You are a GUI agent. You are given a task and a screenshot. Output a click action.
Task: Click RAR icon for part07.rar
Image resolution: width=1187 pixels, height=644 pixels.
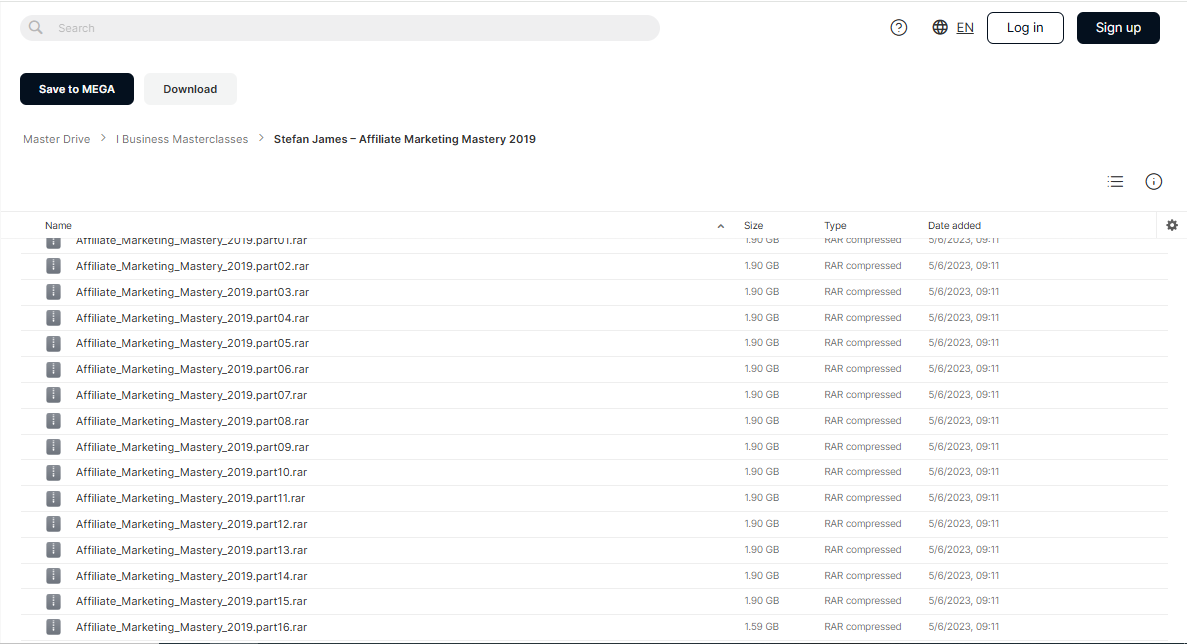point(53,395)
